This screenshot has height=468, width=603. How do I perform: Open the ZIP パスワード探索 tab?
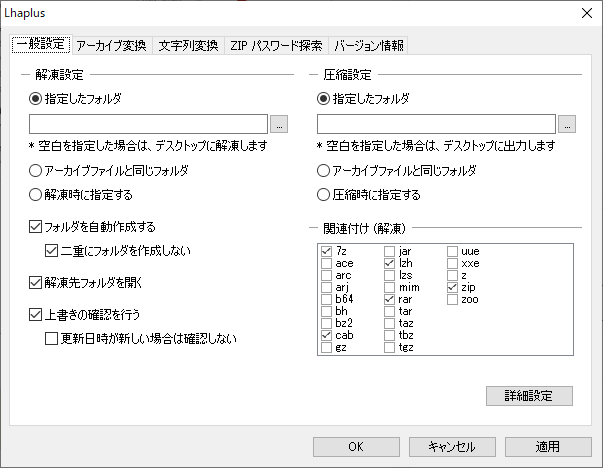point(276,45)
